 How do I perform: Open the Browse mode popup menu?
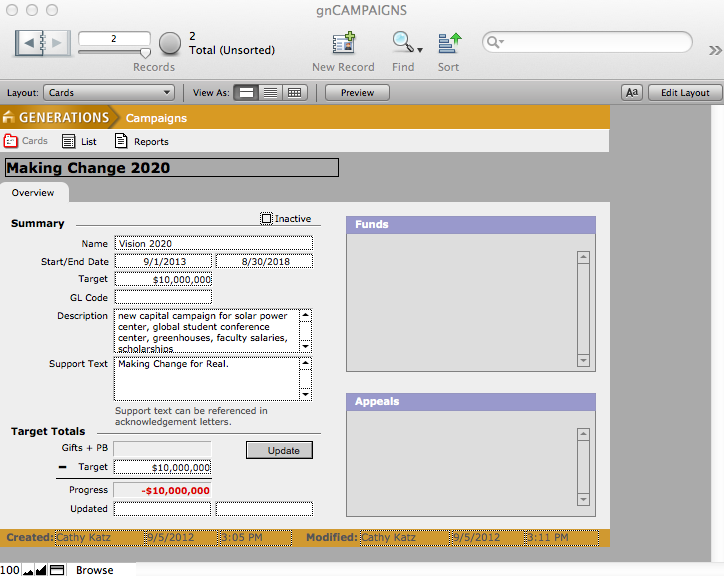(95, 570)
